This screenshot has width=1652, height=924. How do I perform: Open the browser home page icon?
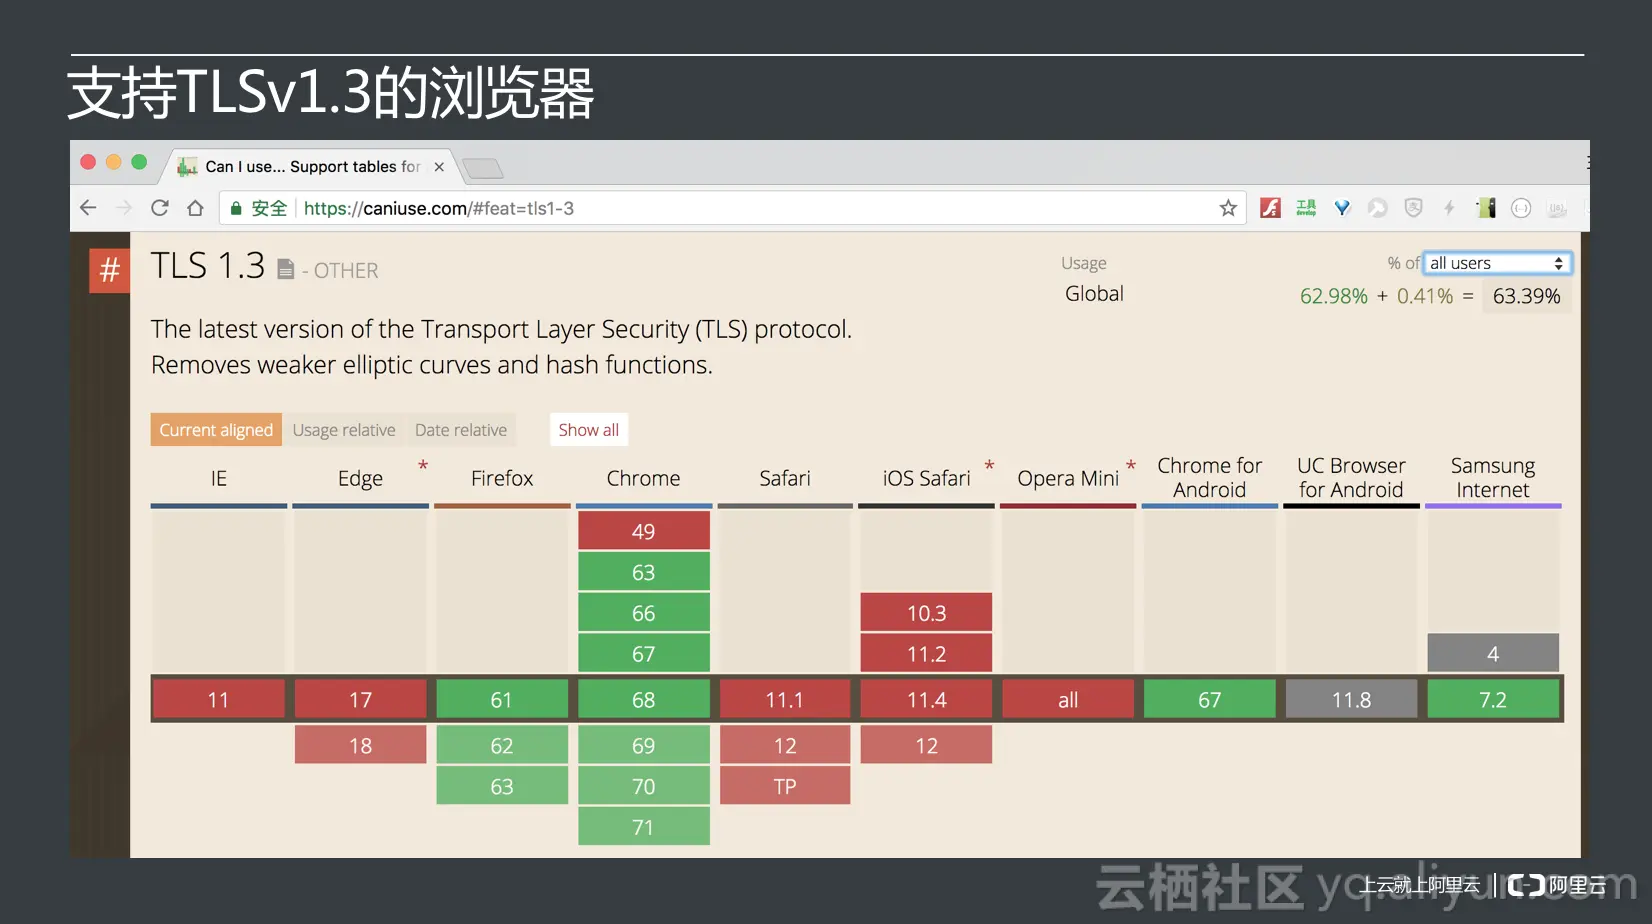(x=195, y=208)
